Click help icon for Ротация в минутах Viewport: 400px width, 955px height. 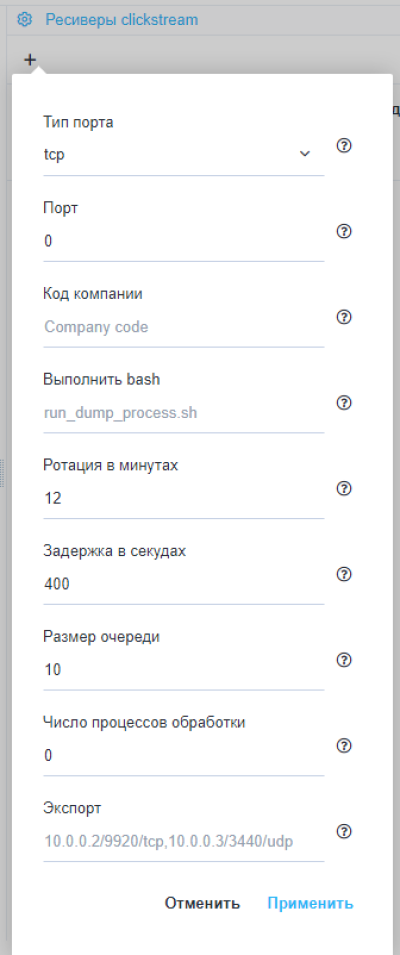[x=344, y=488]
